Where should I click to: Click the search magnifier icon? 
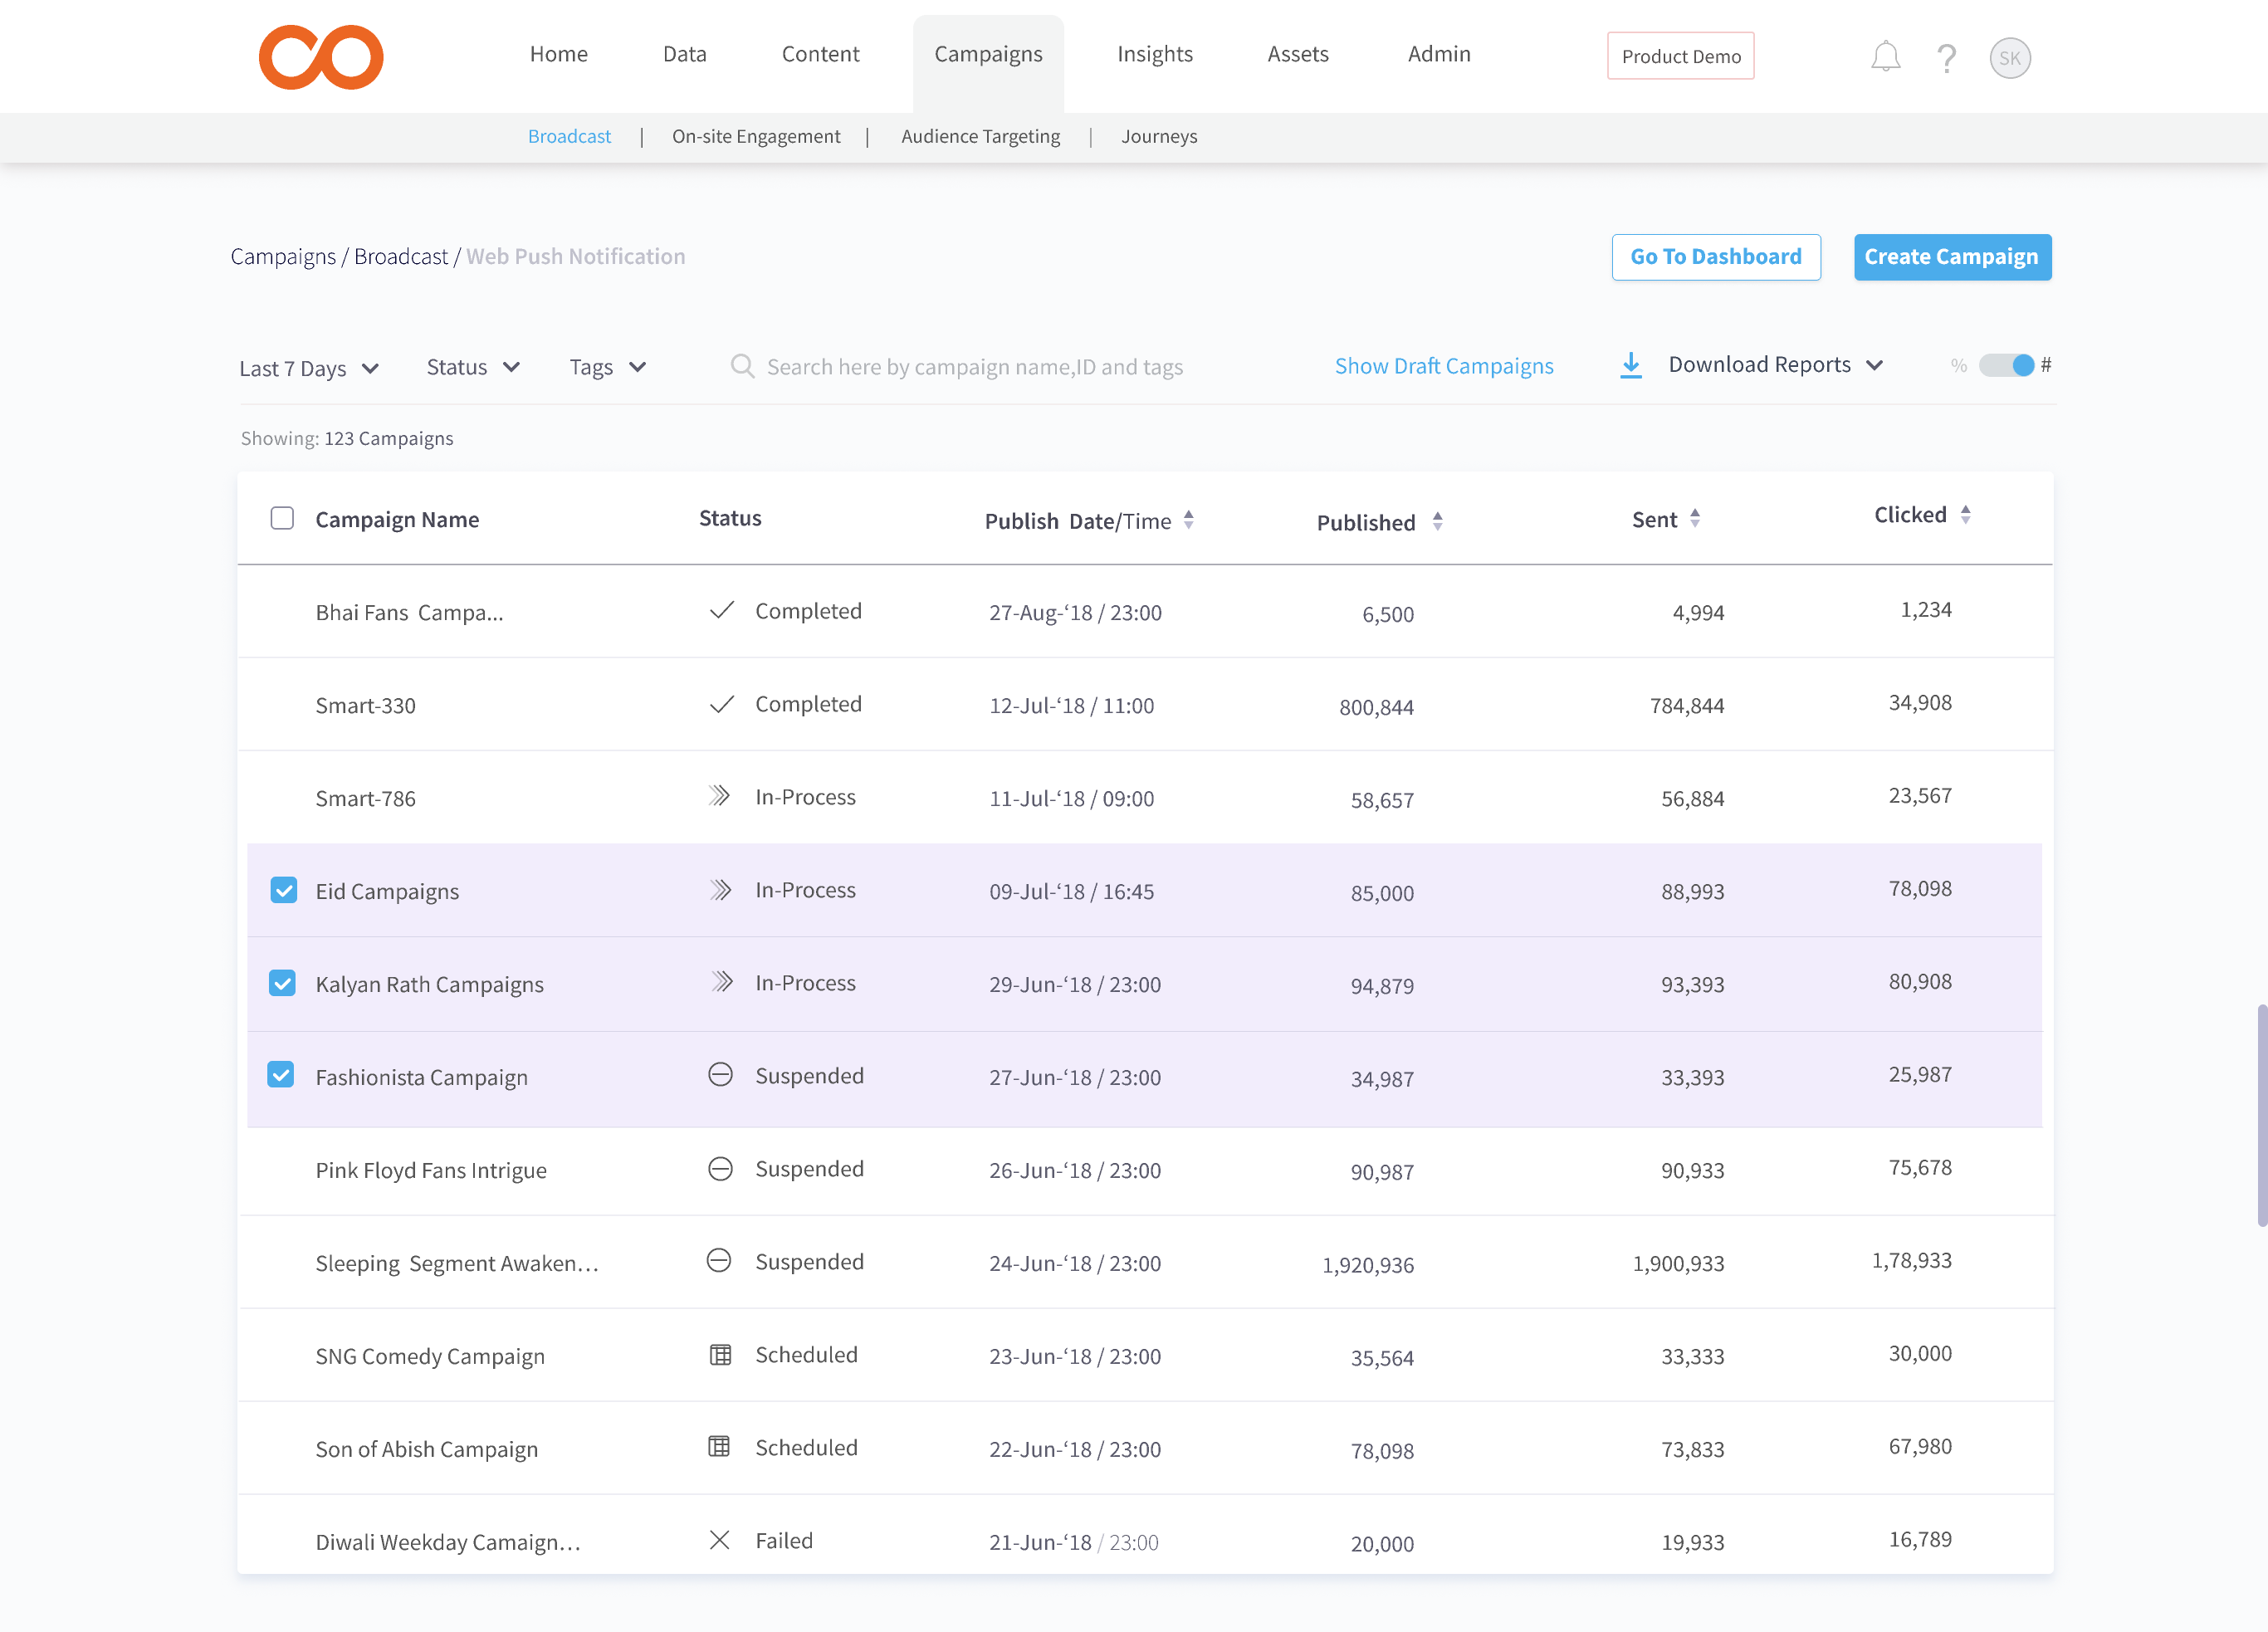(x=742, y=366)
